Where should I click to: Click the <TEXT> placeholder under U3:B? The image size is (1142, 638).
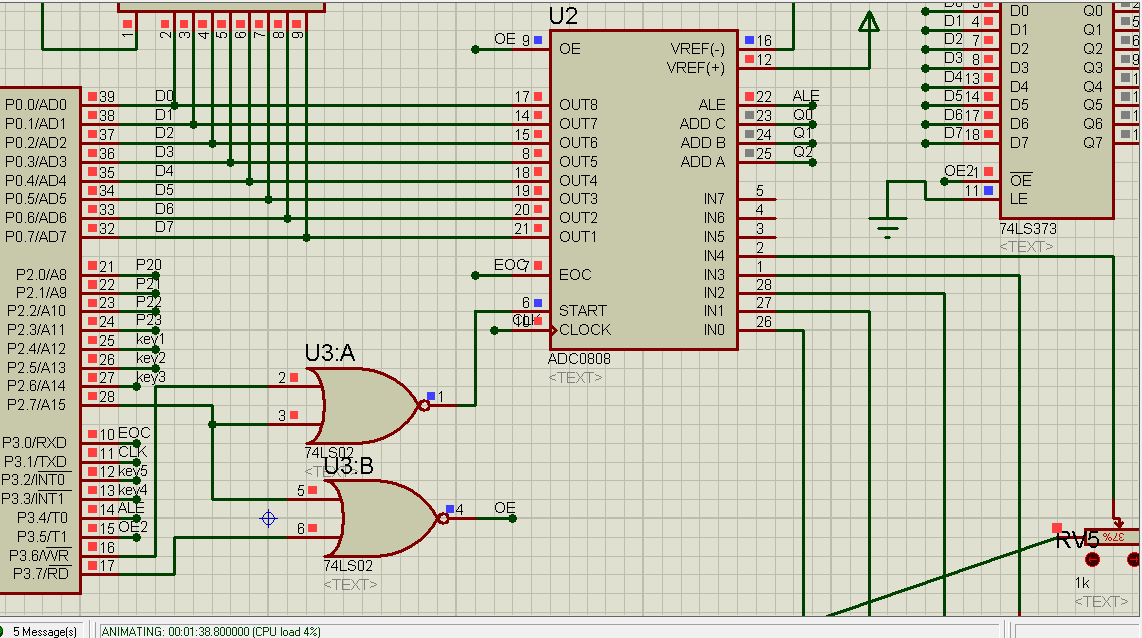point(350,584)
